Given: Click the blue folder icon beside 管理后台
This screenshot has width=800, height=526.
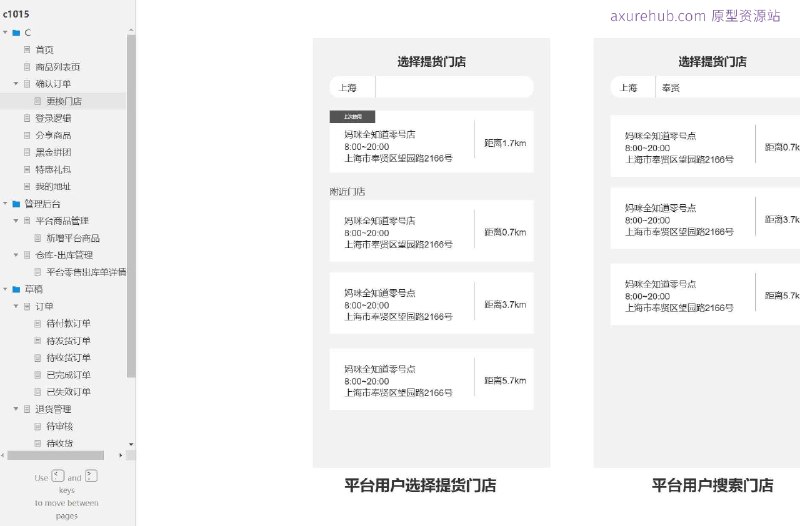Looking at the screenshot, I should [16, 204].
